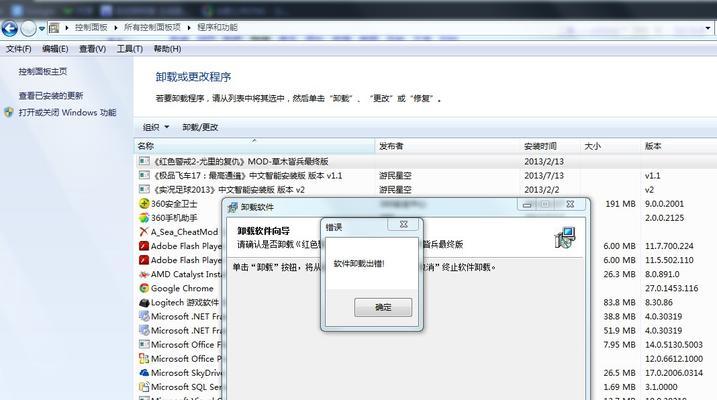The height and width of the screenshot is (400, 717).
Task: Open the 编辑(E) menu
Action: 55,49
